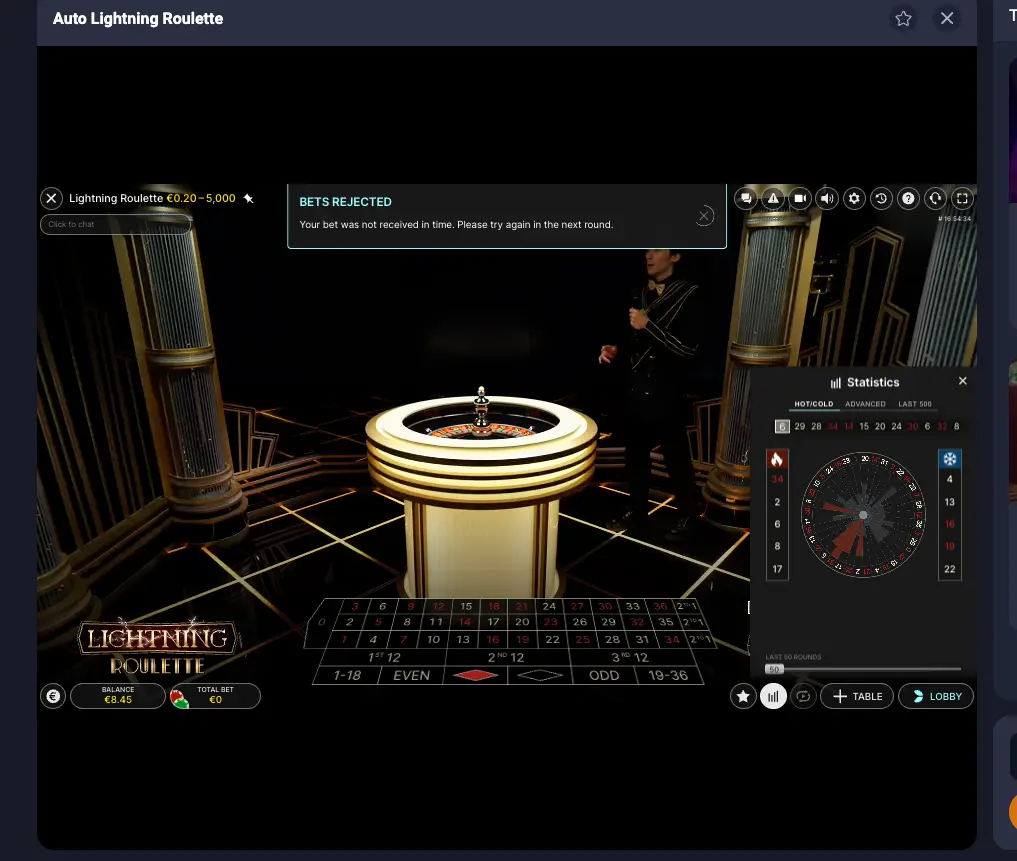Select cold number 13 in statistics
Image resolution: width=1017 pixels, height=861 pixels.
(x=950, y=502)
